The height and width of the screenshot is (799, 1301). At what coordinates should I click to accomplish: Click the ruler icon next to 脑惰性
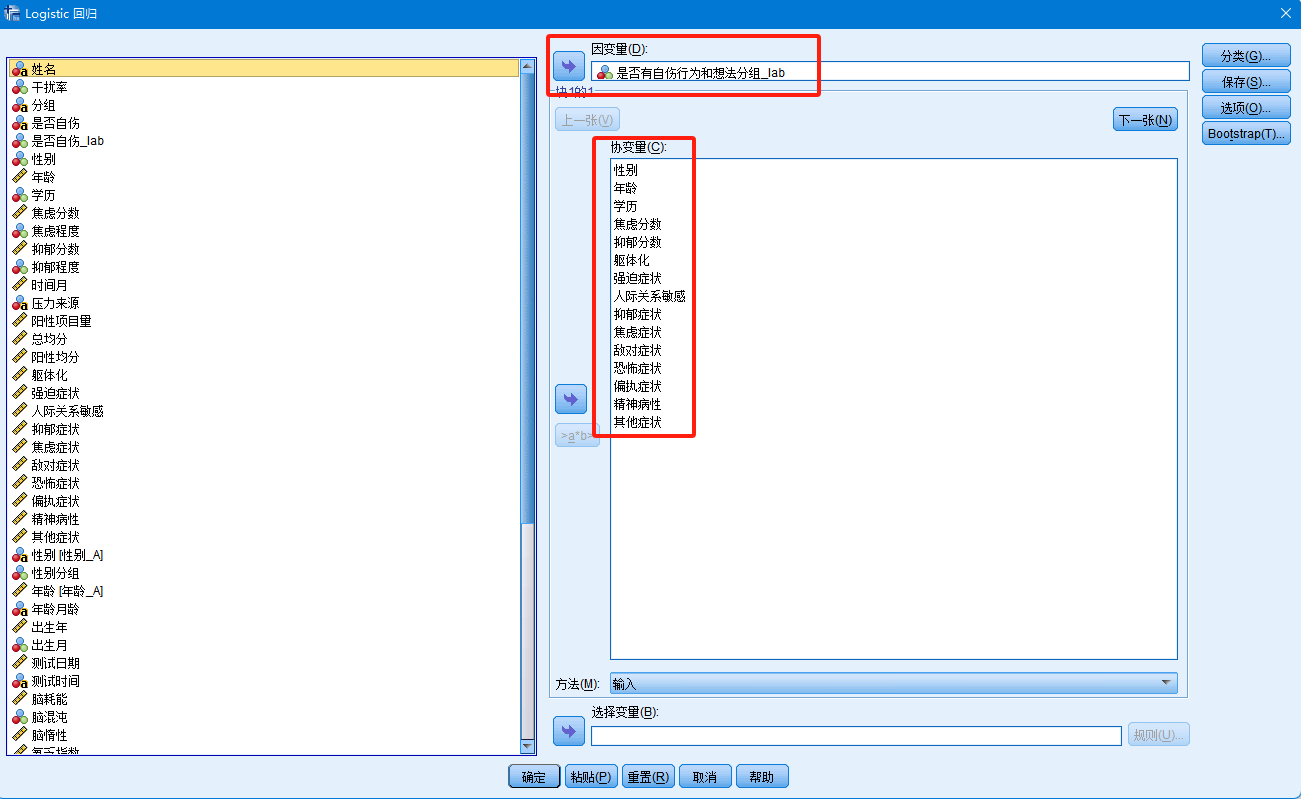click(x=19, y=735)
